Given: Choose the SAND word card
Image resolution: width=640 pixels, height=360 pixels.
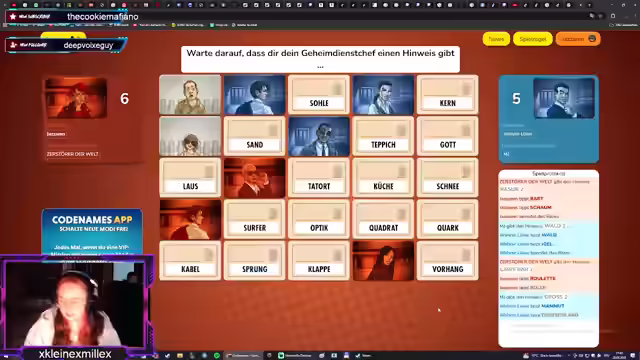Looking at the screenshot, I should tap(254, 136).
